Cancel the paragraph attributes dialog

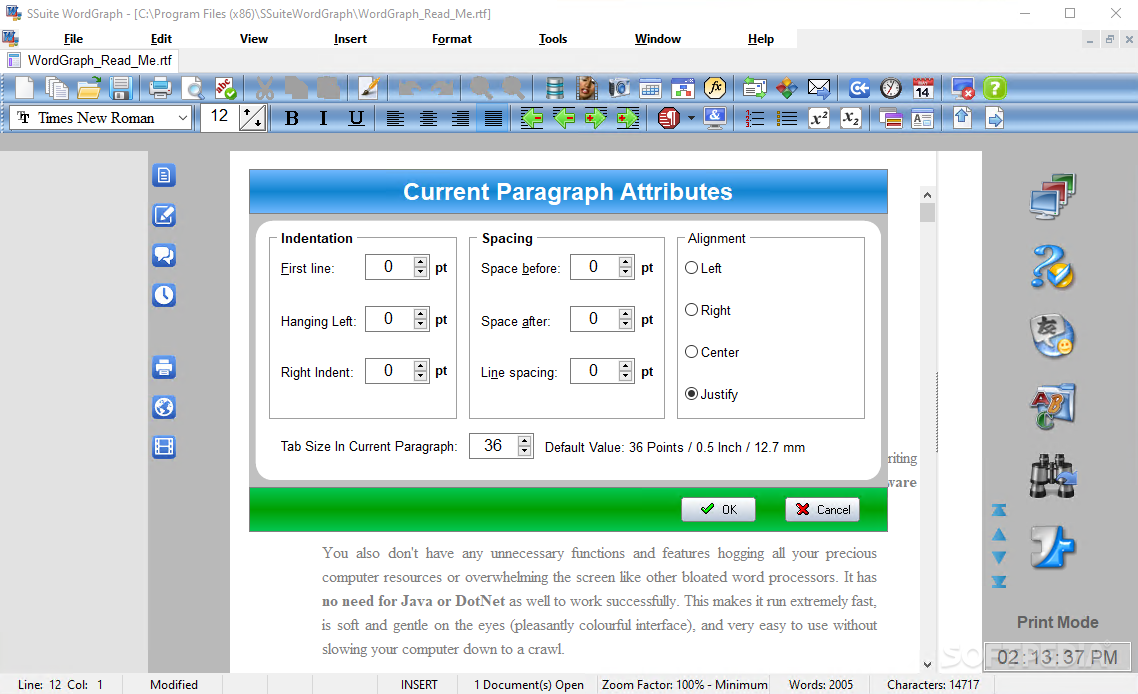(x=822, y=510)
